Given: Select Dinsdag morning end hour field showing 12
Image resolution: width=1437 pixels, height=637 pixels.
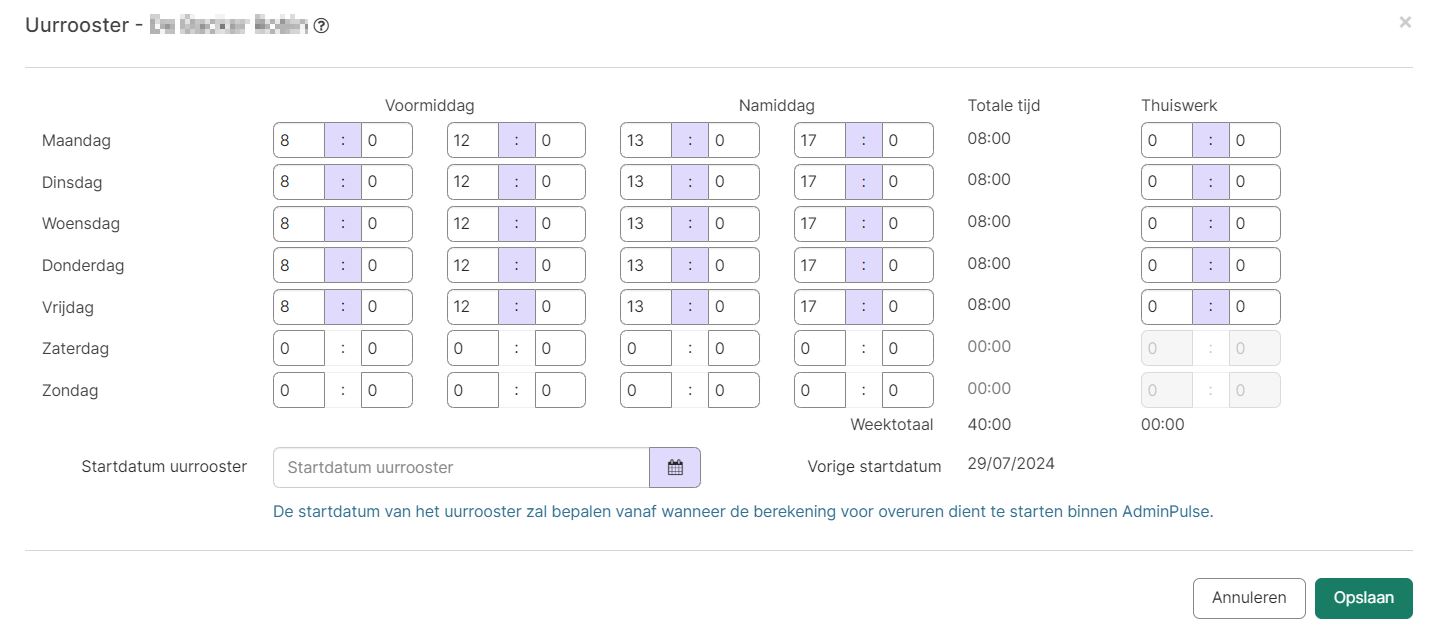Looking at the screenshot, I should point(473,182).
